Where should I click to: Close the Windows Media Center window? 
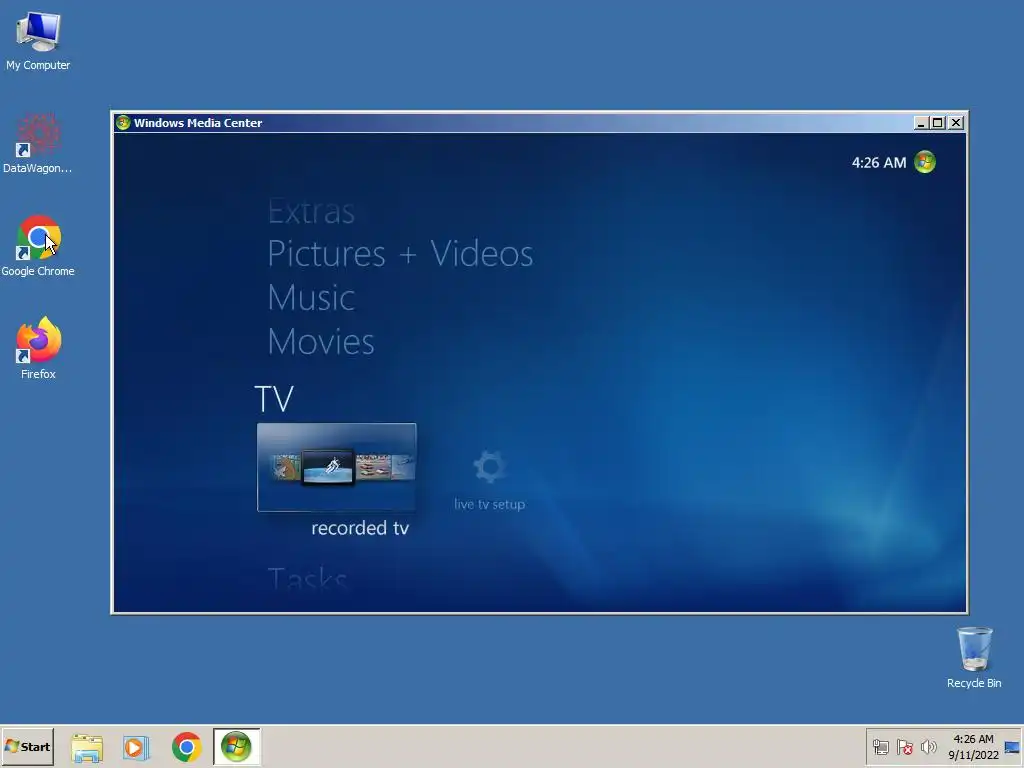click(956, 123)
